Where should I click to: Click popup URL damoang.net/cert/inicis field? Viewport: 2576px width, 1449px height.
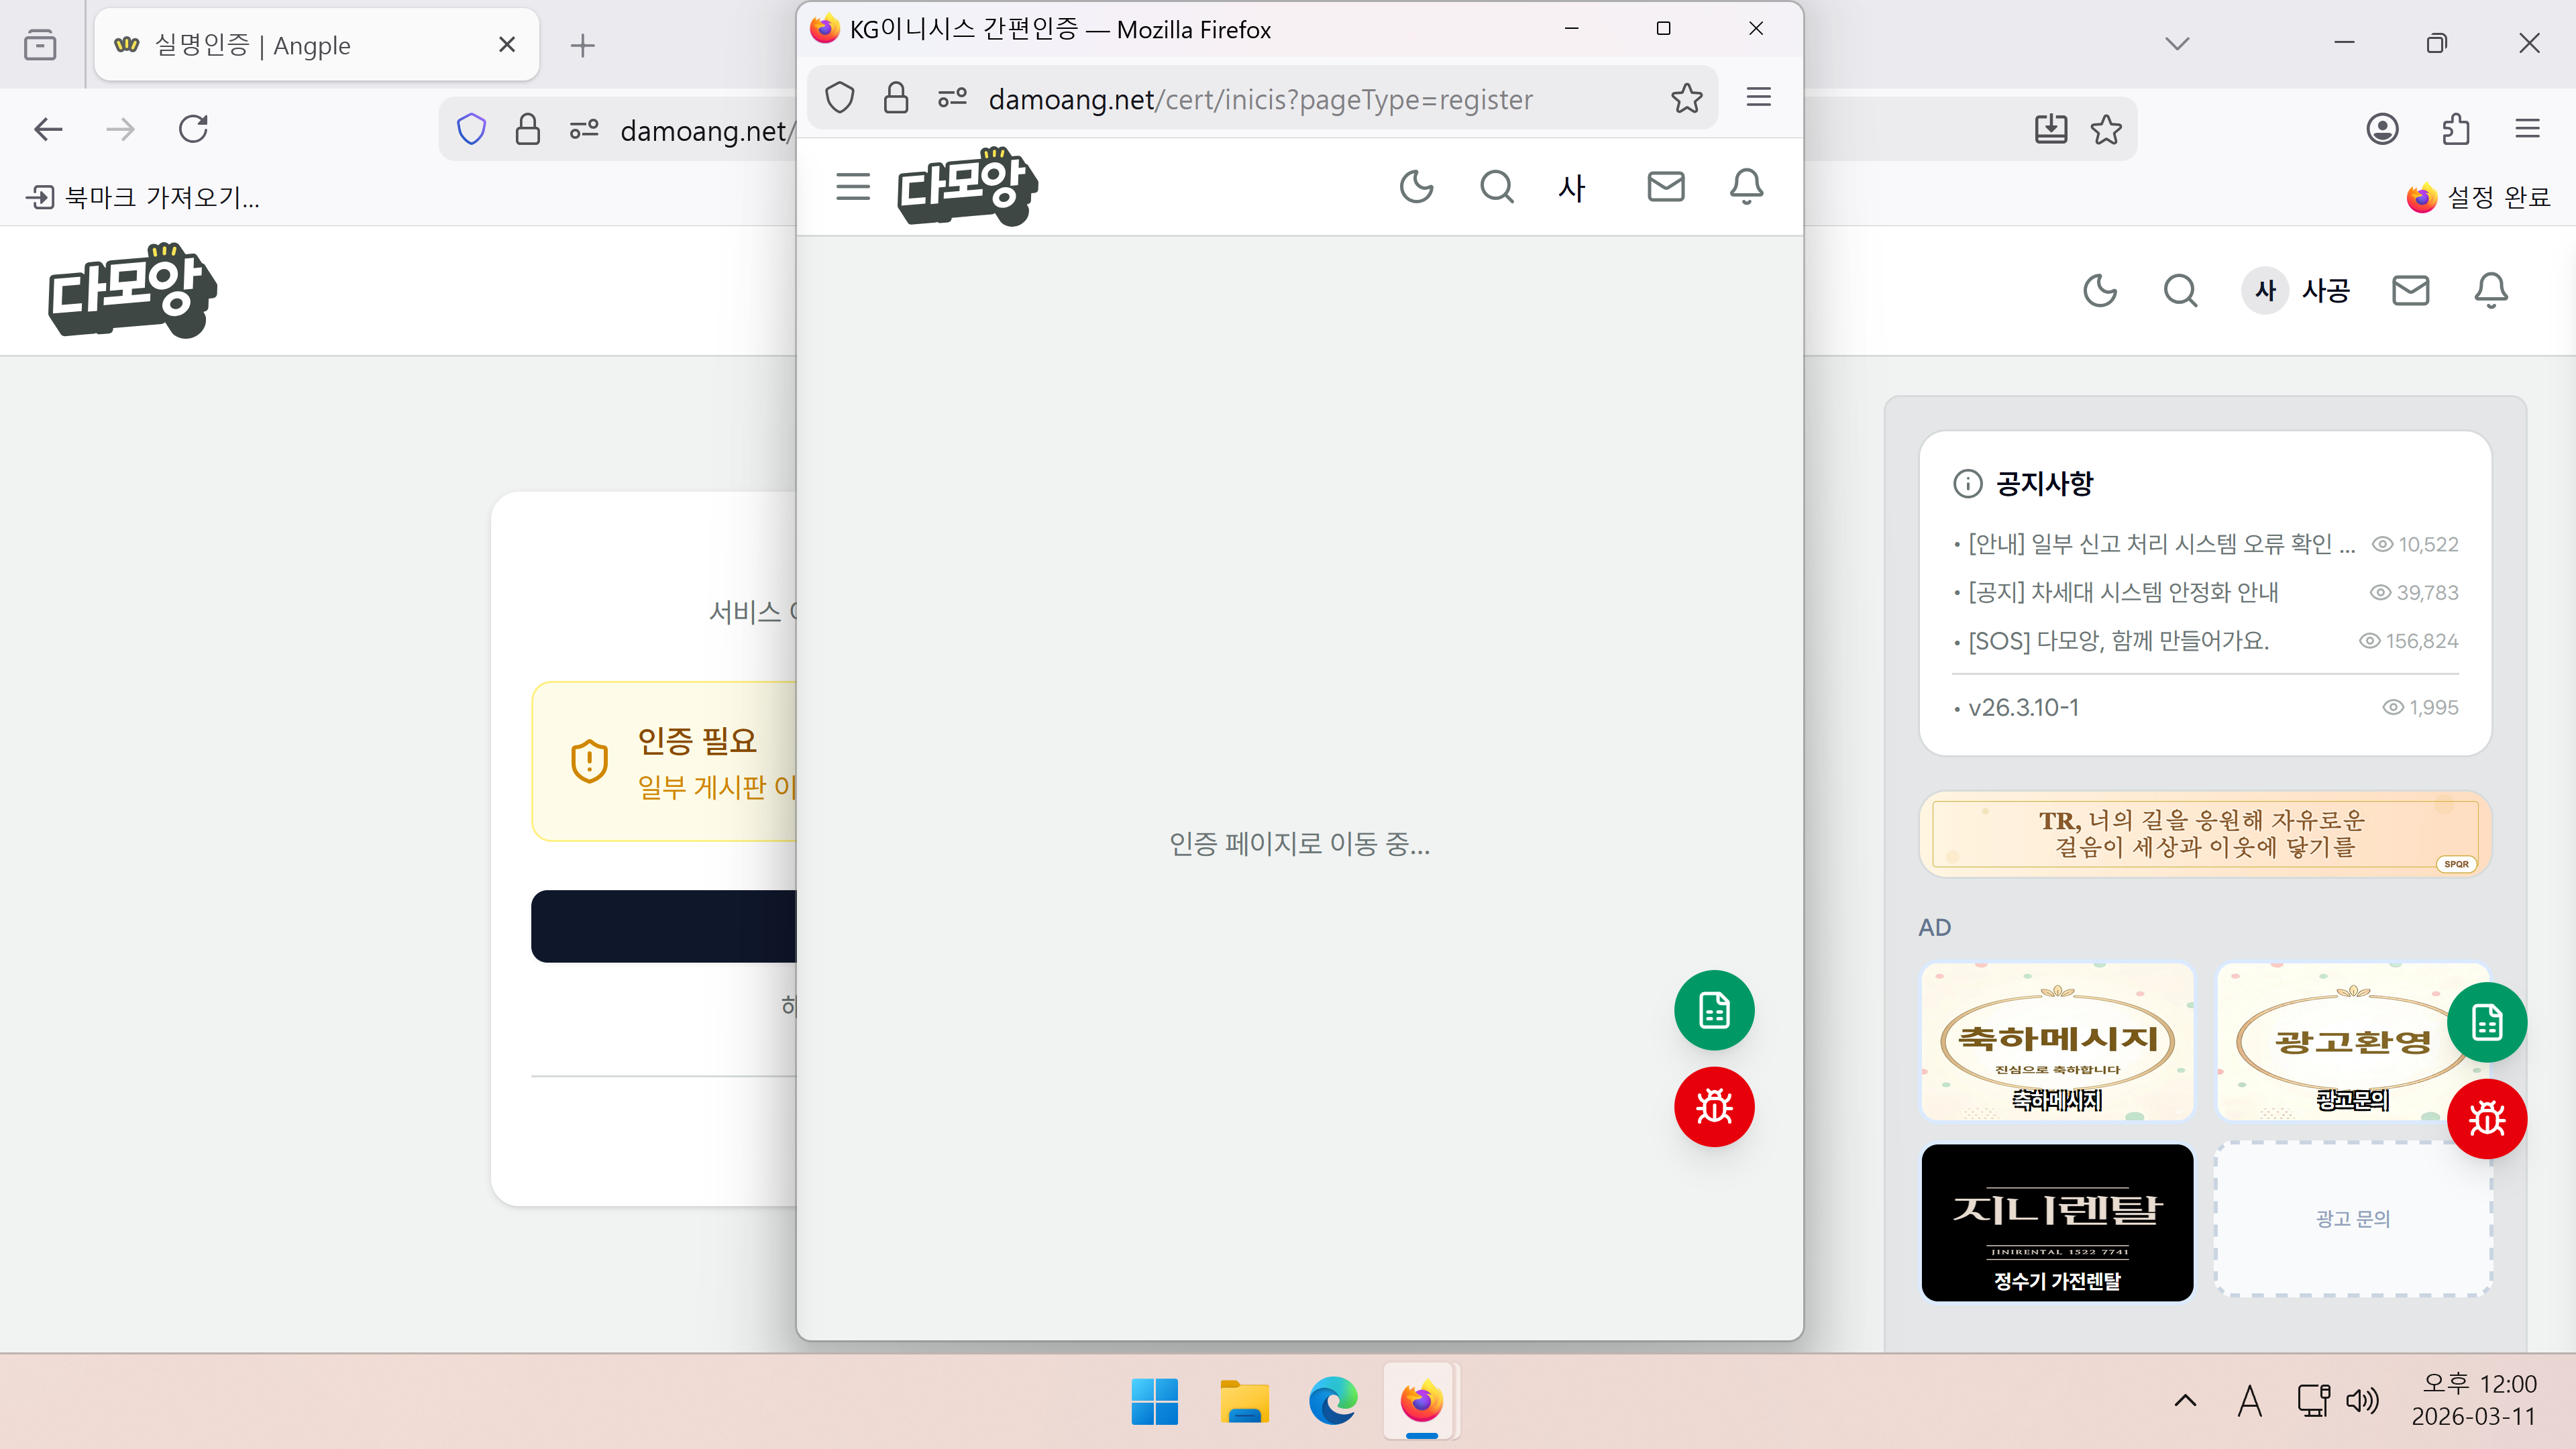(x=1260, y=99)
